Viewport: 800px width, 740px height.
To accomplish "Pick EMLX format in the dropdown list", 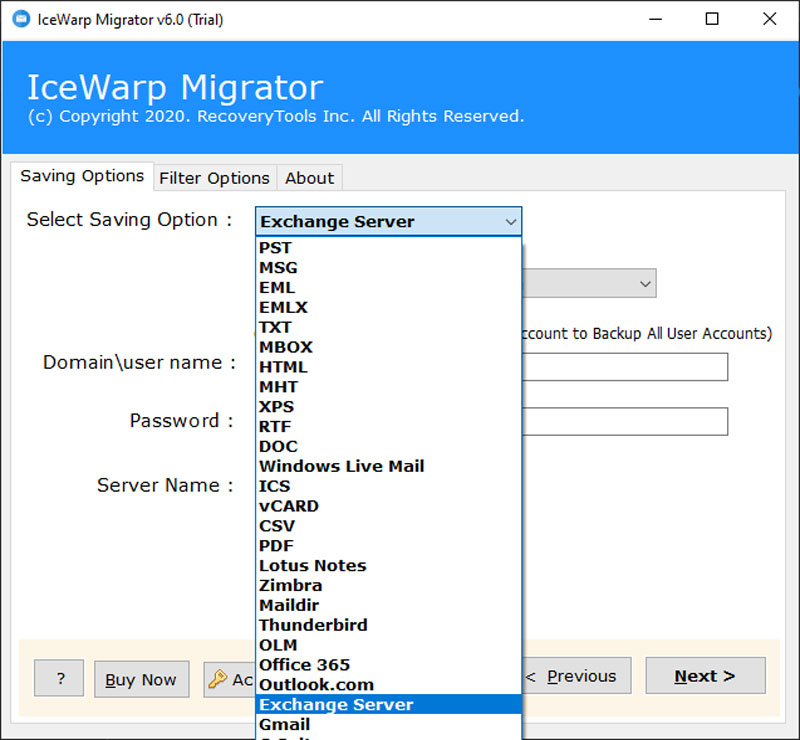I will pyautogui.click(x=388, y=308).
